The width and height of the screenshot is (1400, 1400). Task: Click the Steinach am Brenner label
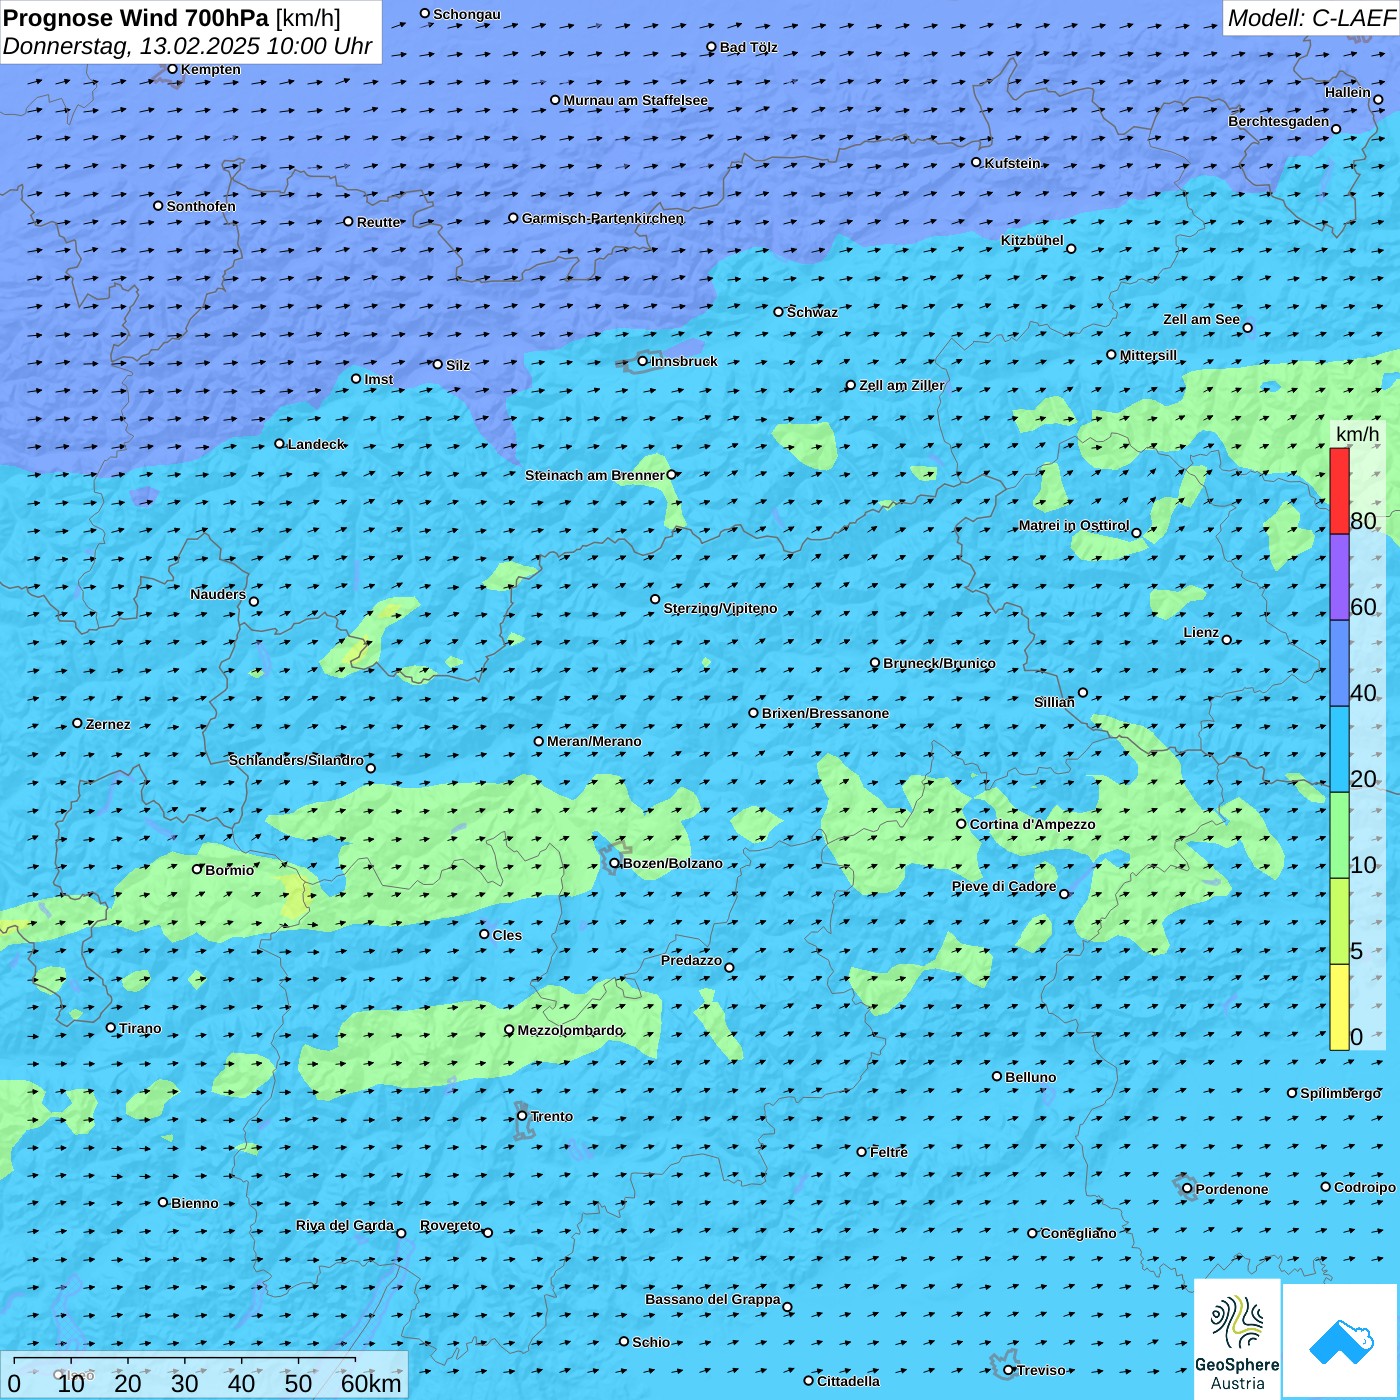[x=595, y=475]
